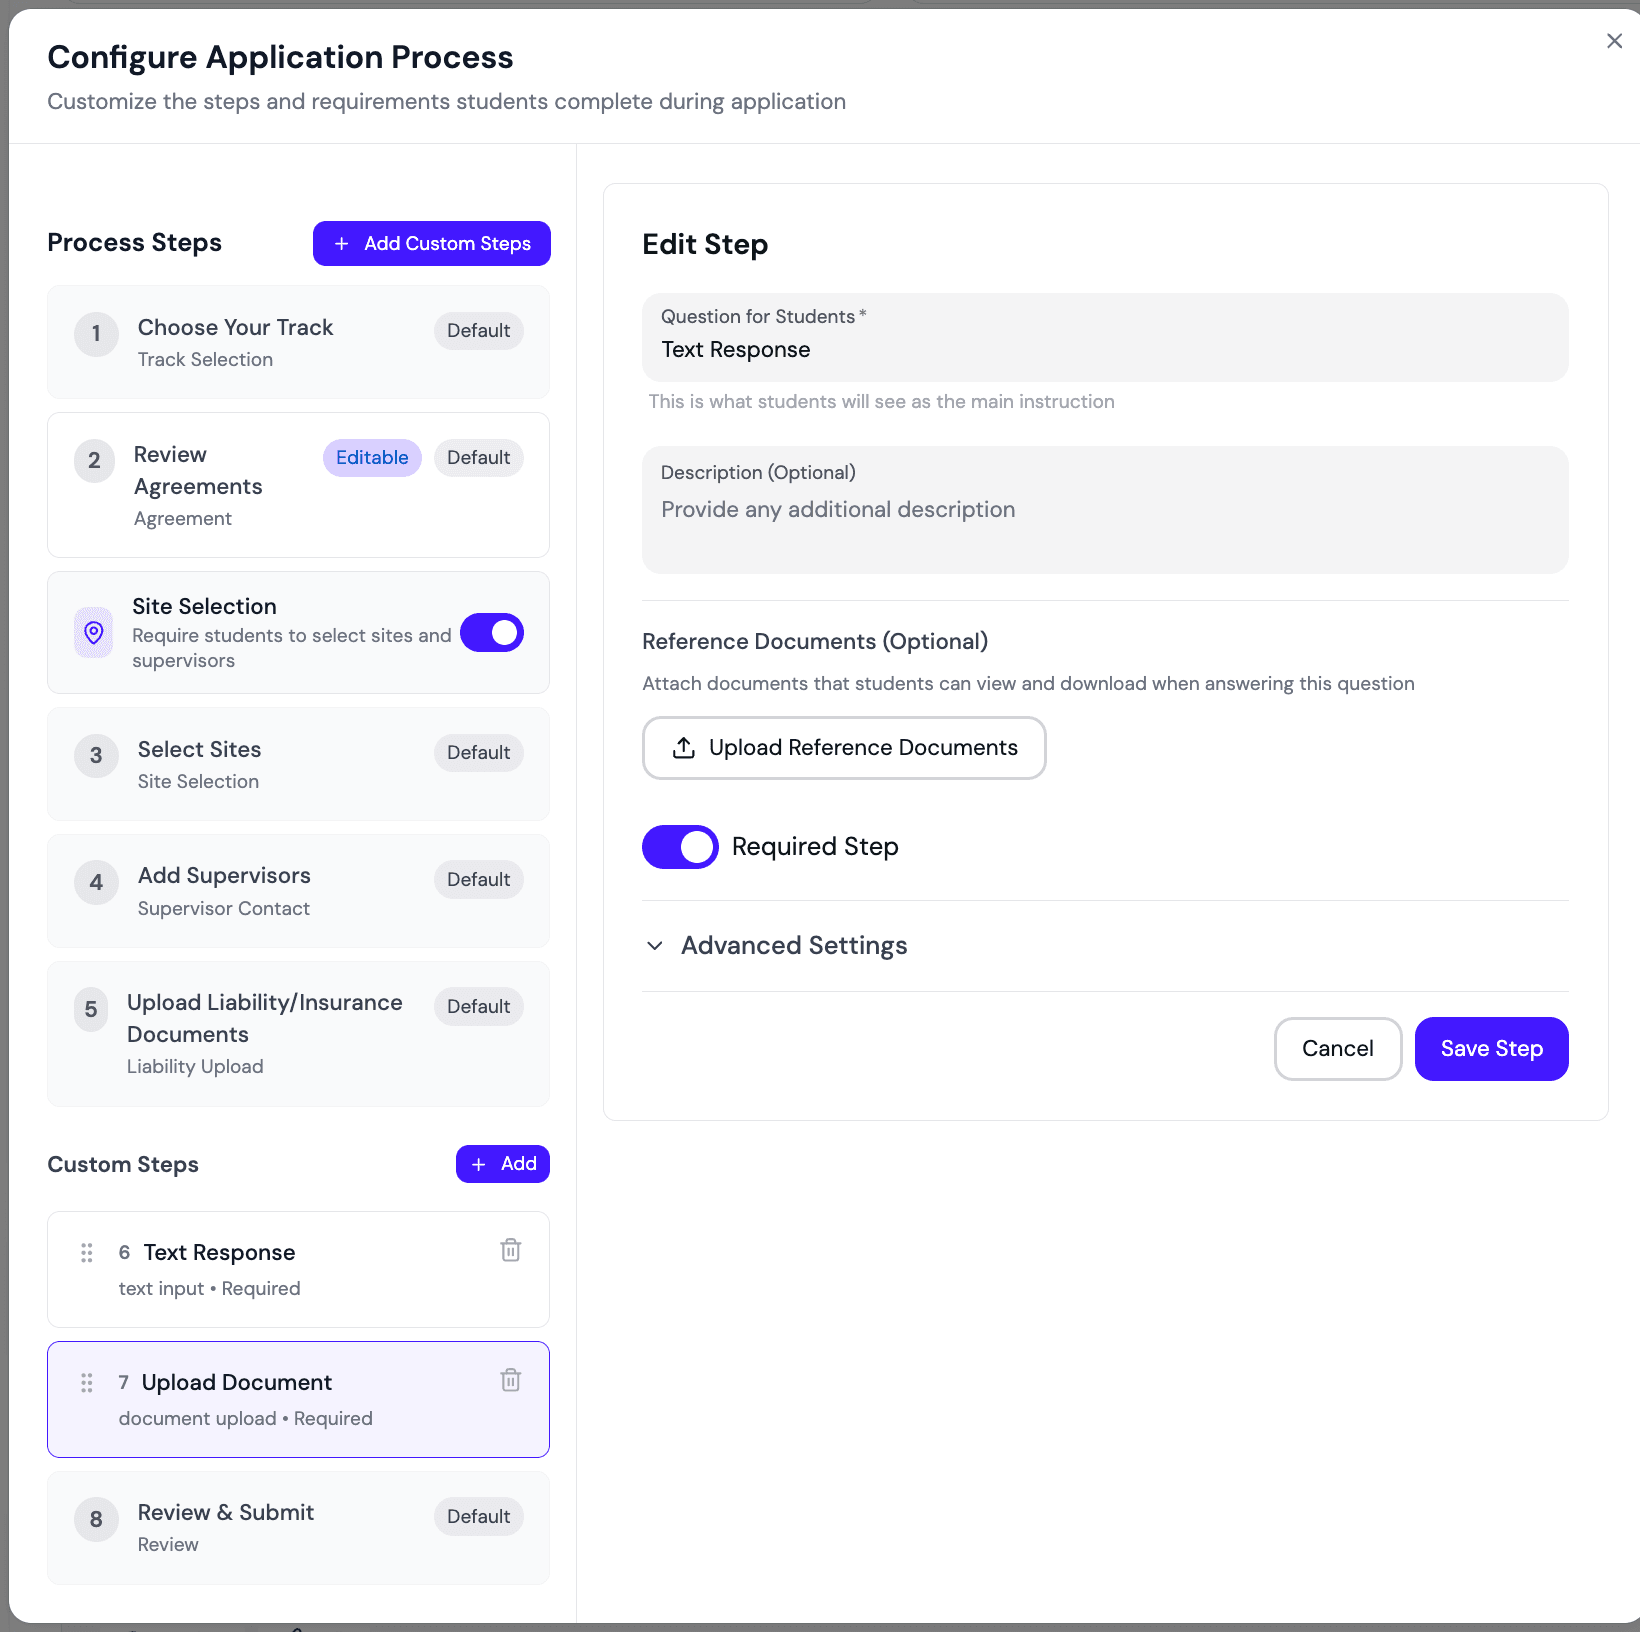Click Upload Reference Documents
1640x1632 pixels.
(x=844, y=747)
